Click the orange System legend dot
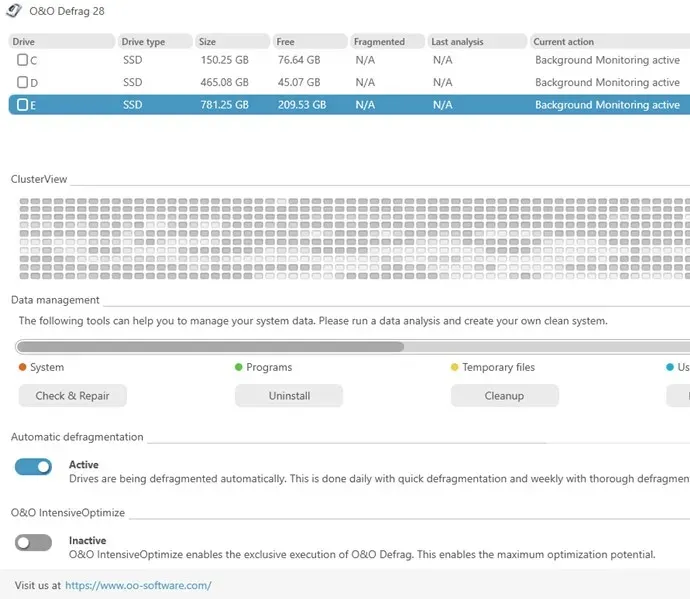Viewport: 690px width, 599px height. [x=22, y=367]
